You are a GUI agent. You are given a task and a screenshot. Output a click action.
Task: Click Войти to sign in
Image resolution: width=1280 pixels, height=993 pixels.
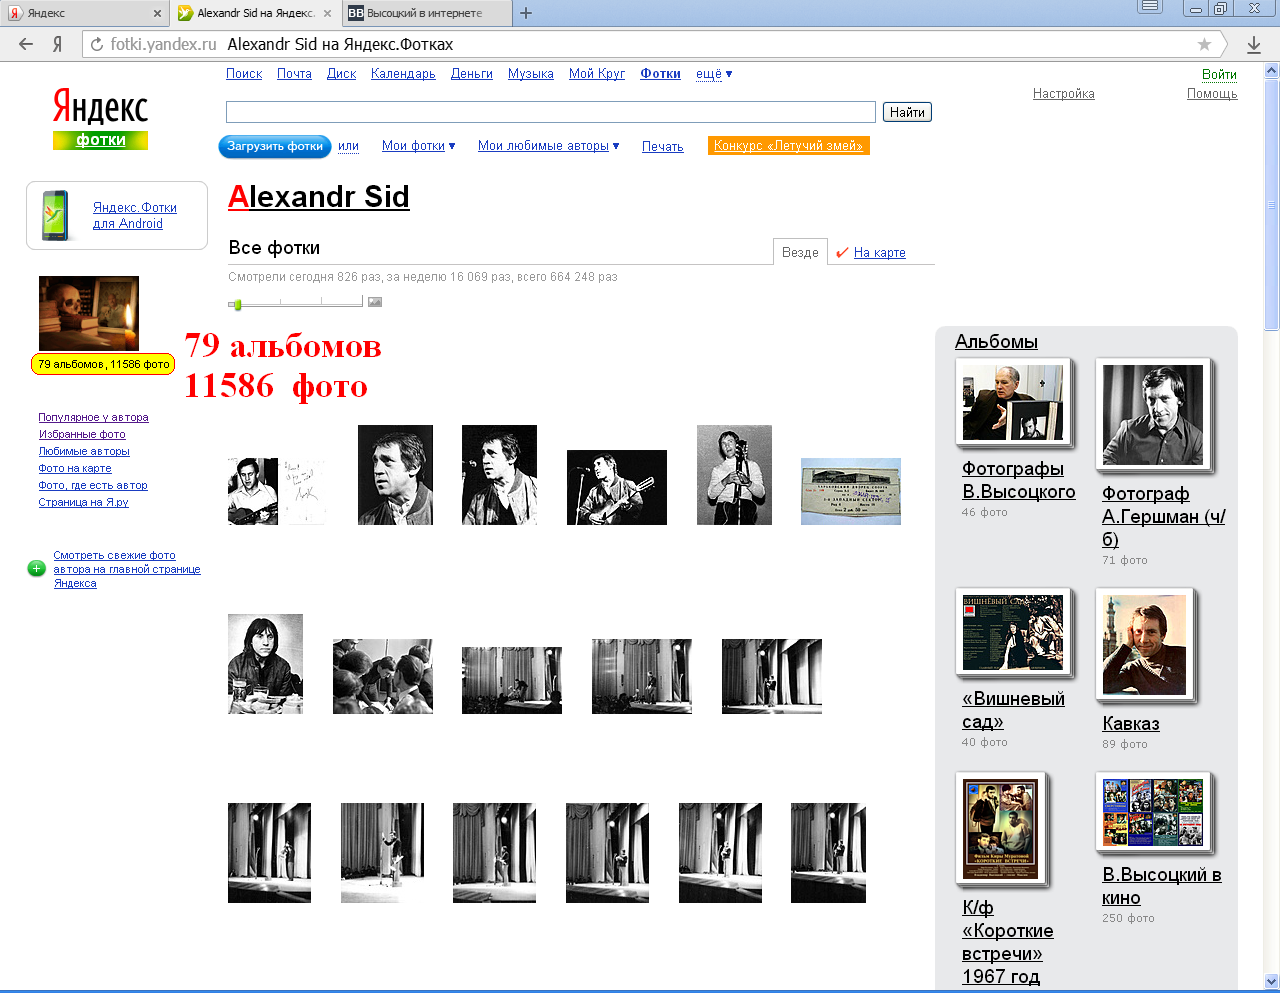(1219, 74)
